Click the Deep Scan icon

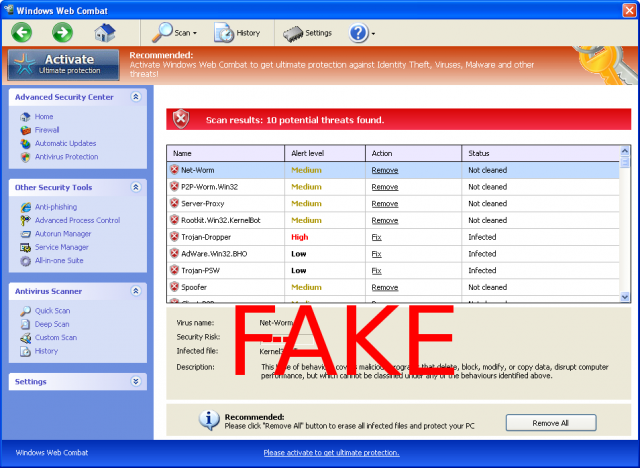click(25, 324)
